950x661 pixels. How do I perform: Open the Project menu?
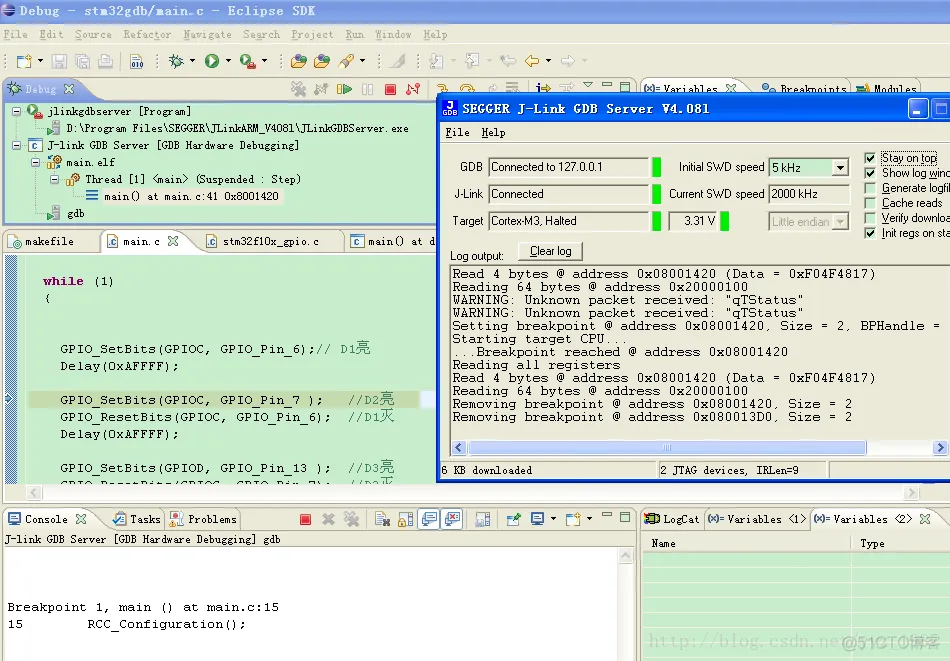[x=312, y=35]
